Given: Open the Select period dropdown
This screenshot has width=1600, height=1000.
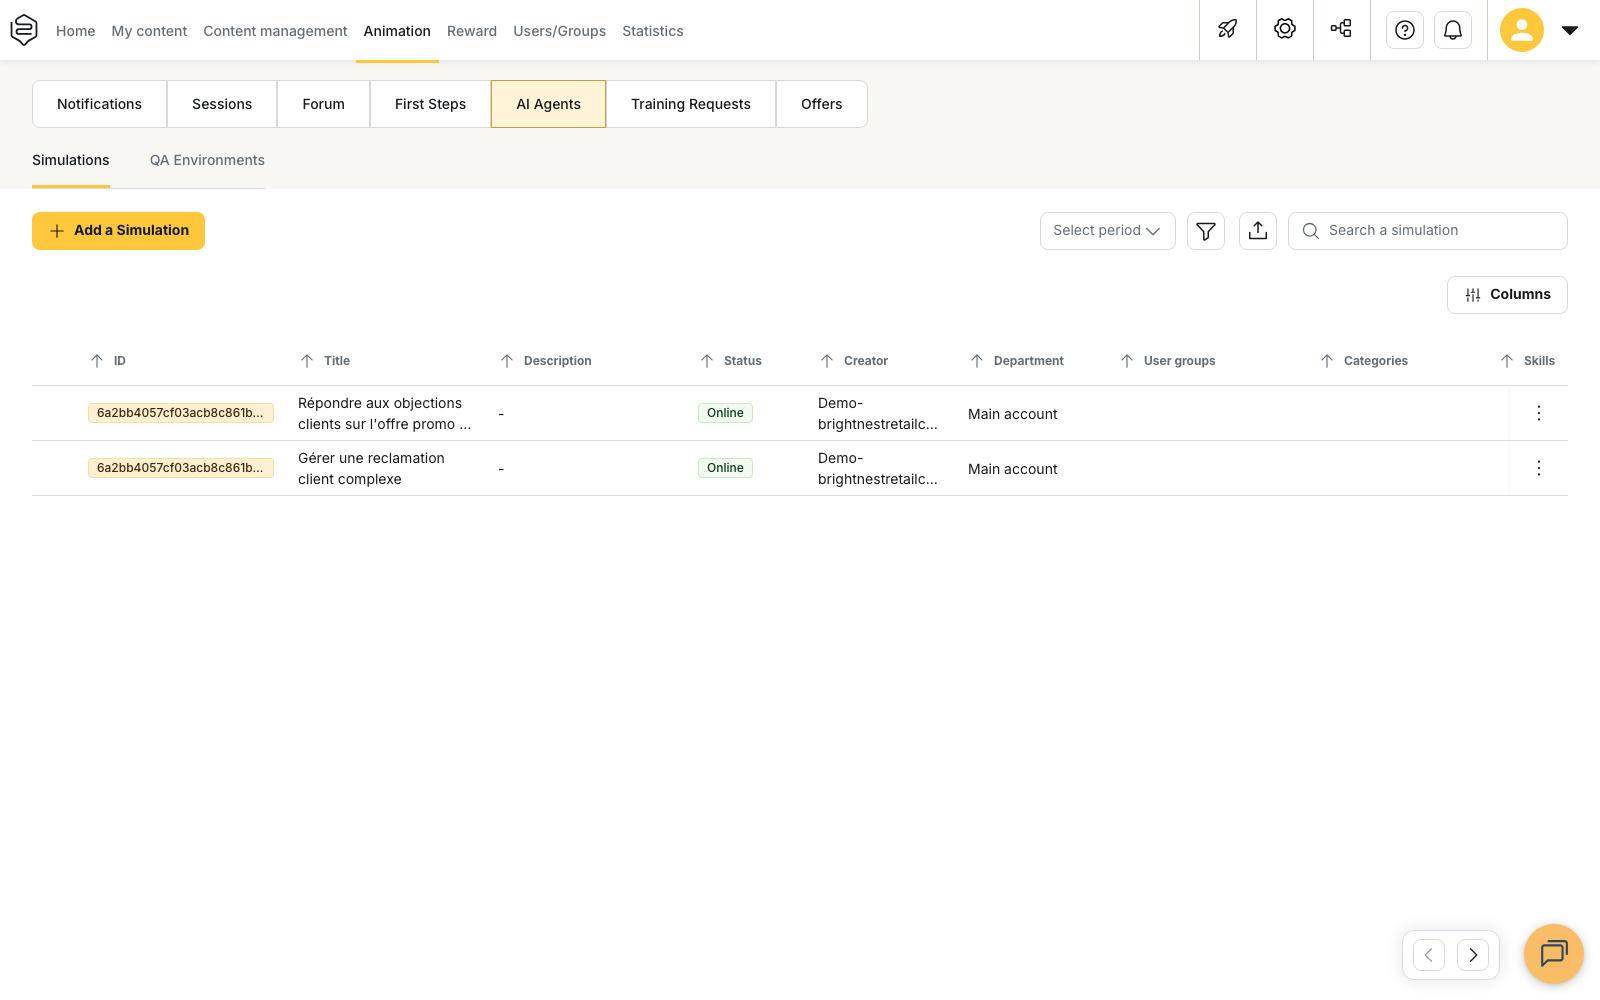Looking at the screenshot, I should [x=1108, y=231].
